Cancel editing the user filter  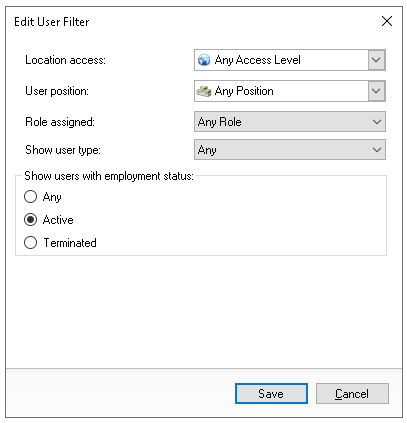click(352, 394)
